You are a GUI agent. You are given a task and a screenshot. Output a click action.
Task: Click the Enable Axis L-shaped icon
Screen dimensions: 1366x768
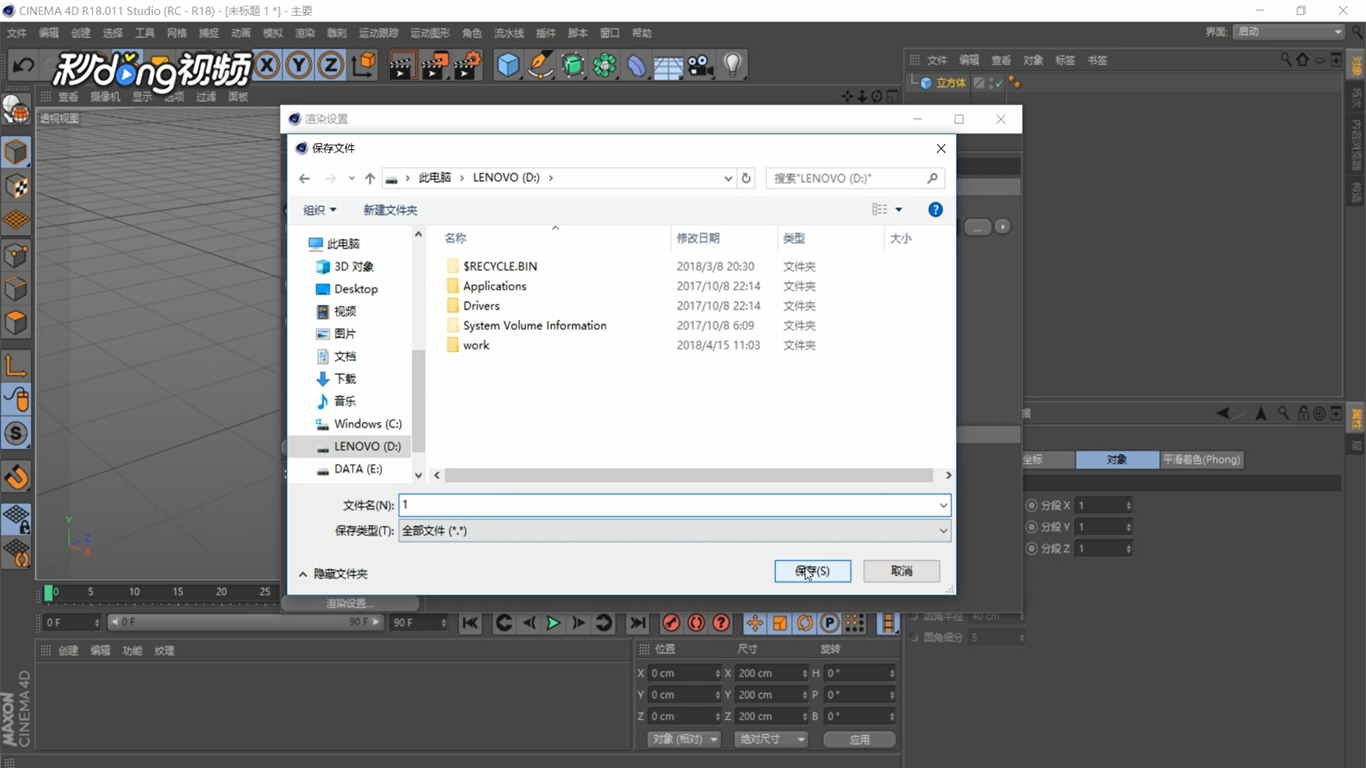tap(16, 366)
